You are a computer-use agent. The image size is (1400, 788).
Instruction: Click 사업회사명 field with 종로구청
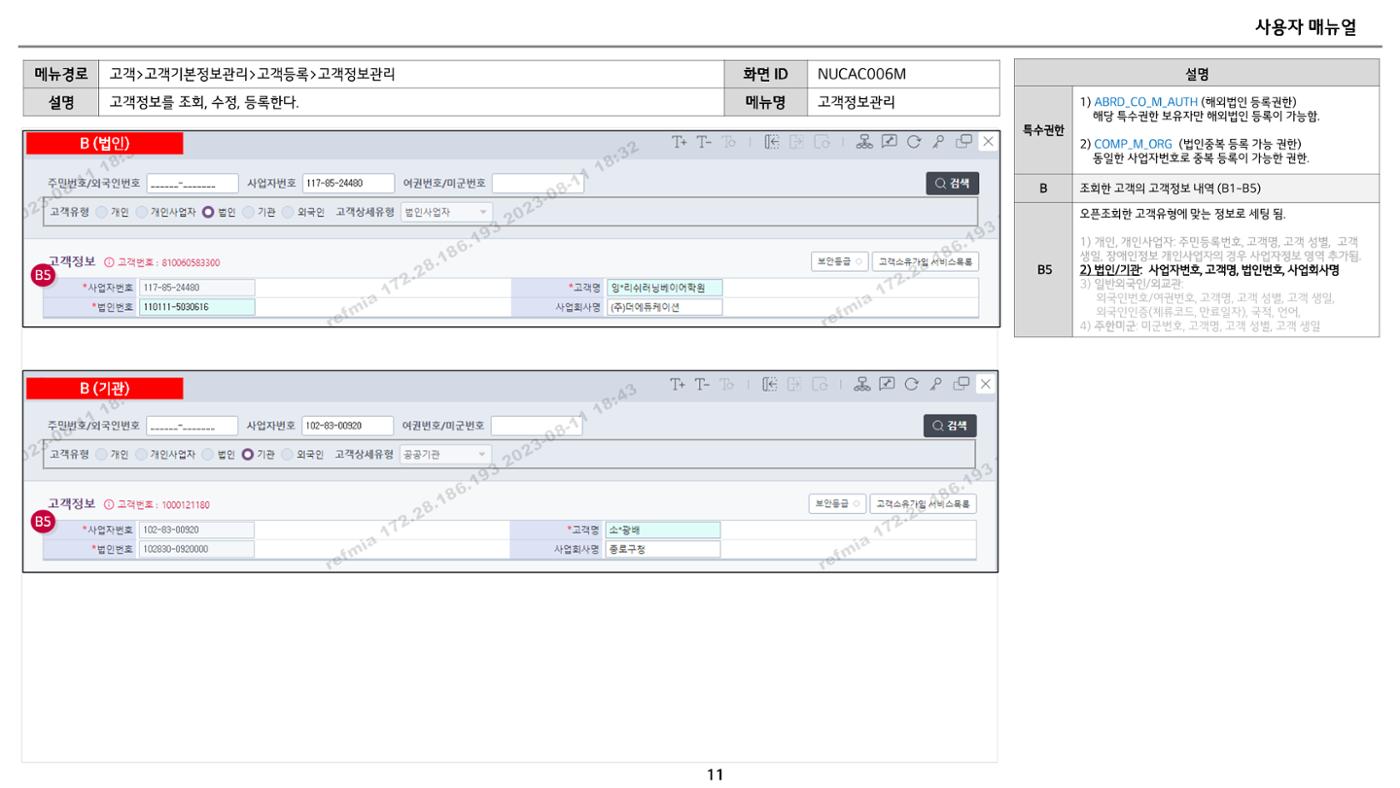tap(662, 549)
